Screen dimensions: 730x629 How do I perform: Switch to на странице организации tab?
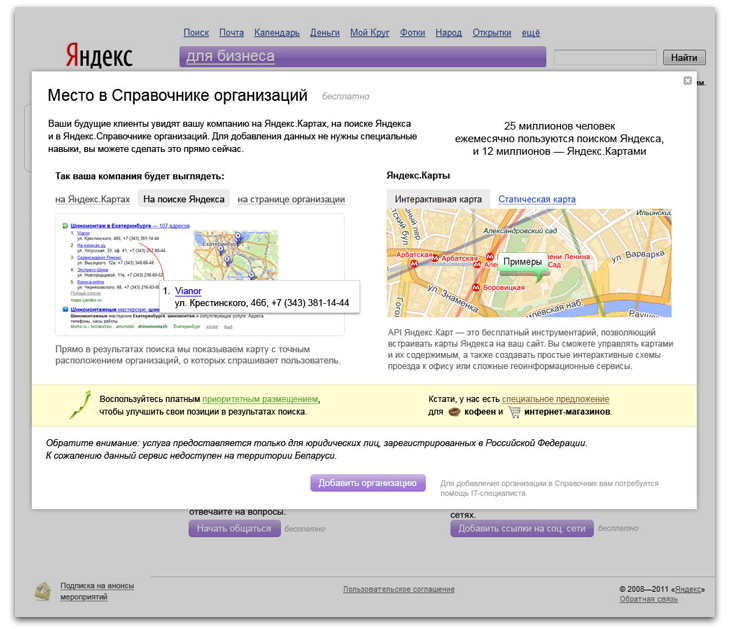coord(291,199)
